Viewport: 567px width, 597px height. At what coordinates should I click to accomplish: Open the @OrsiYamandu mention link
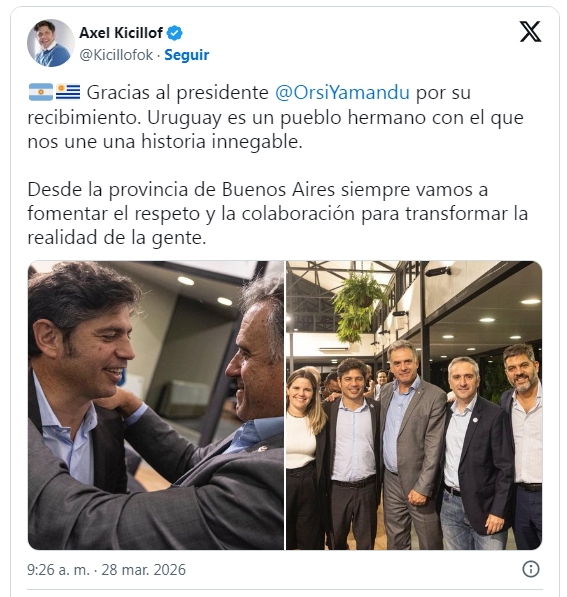(342, 93)
